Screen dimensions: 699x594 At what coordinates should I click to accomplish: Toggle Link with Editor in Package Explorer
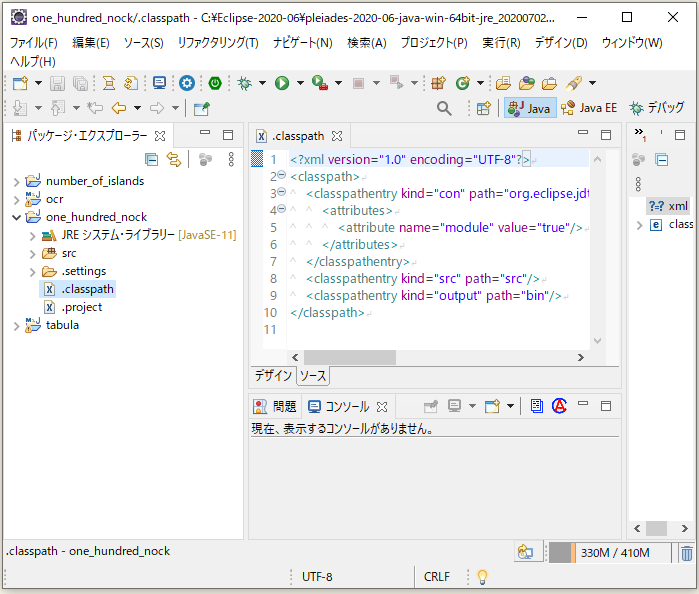click(x=173, y=160)
